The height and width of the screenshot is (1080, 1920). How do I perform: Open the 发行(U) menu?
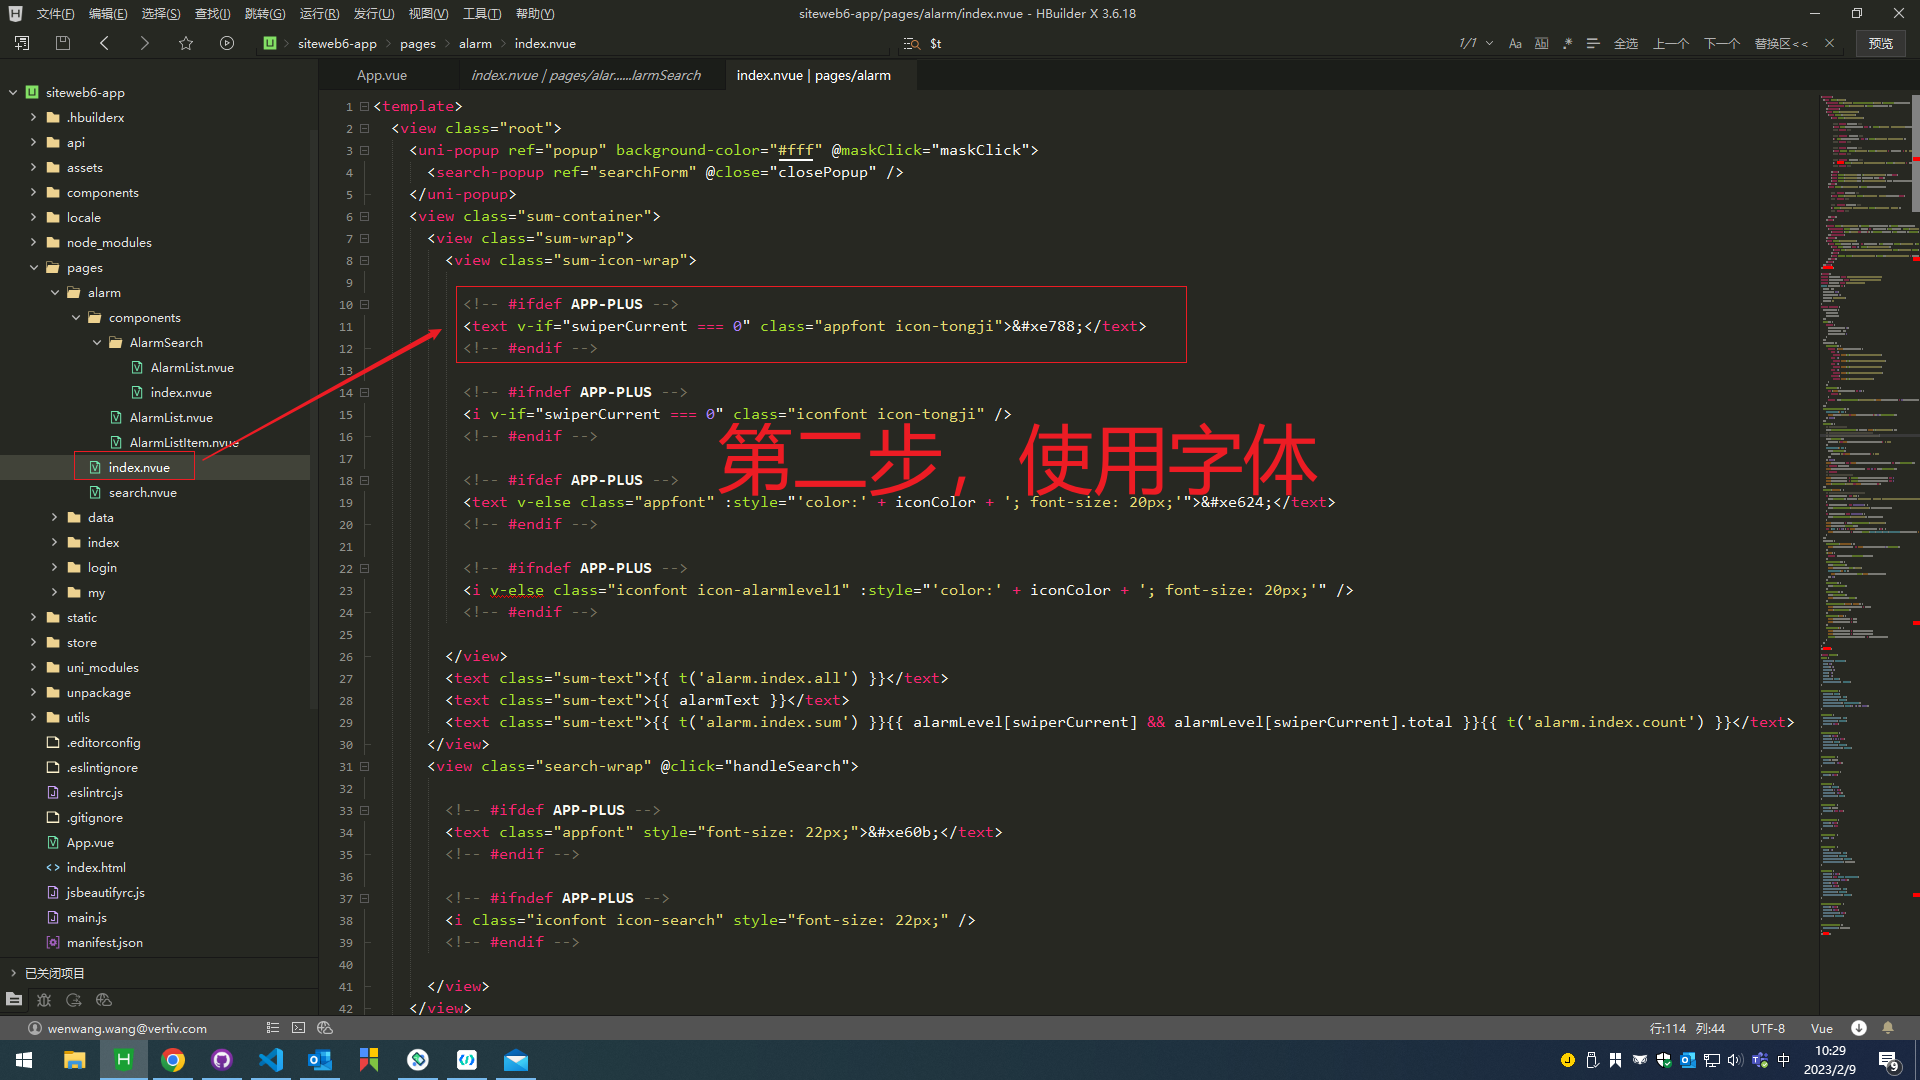(x=374, y=13)
